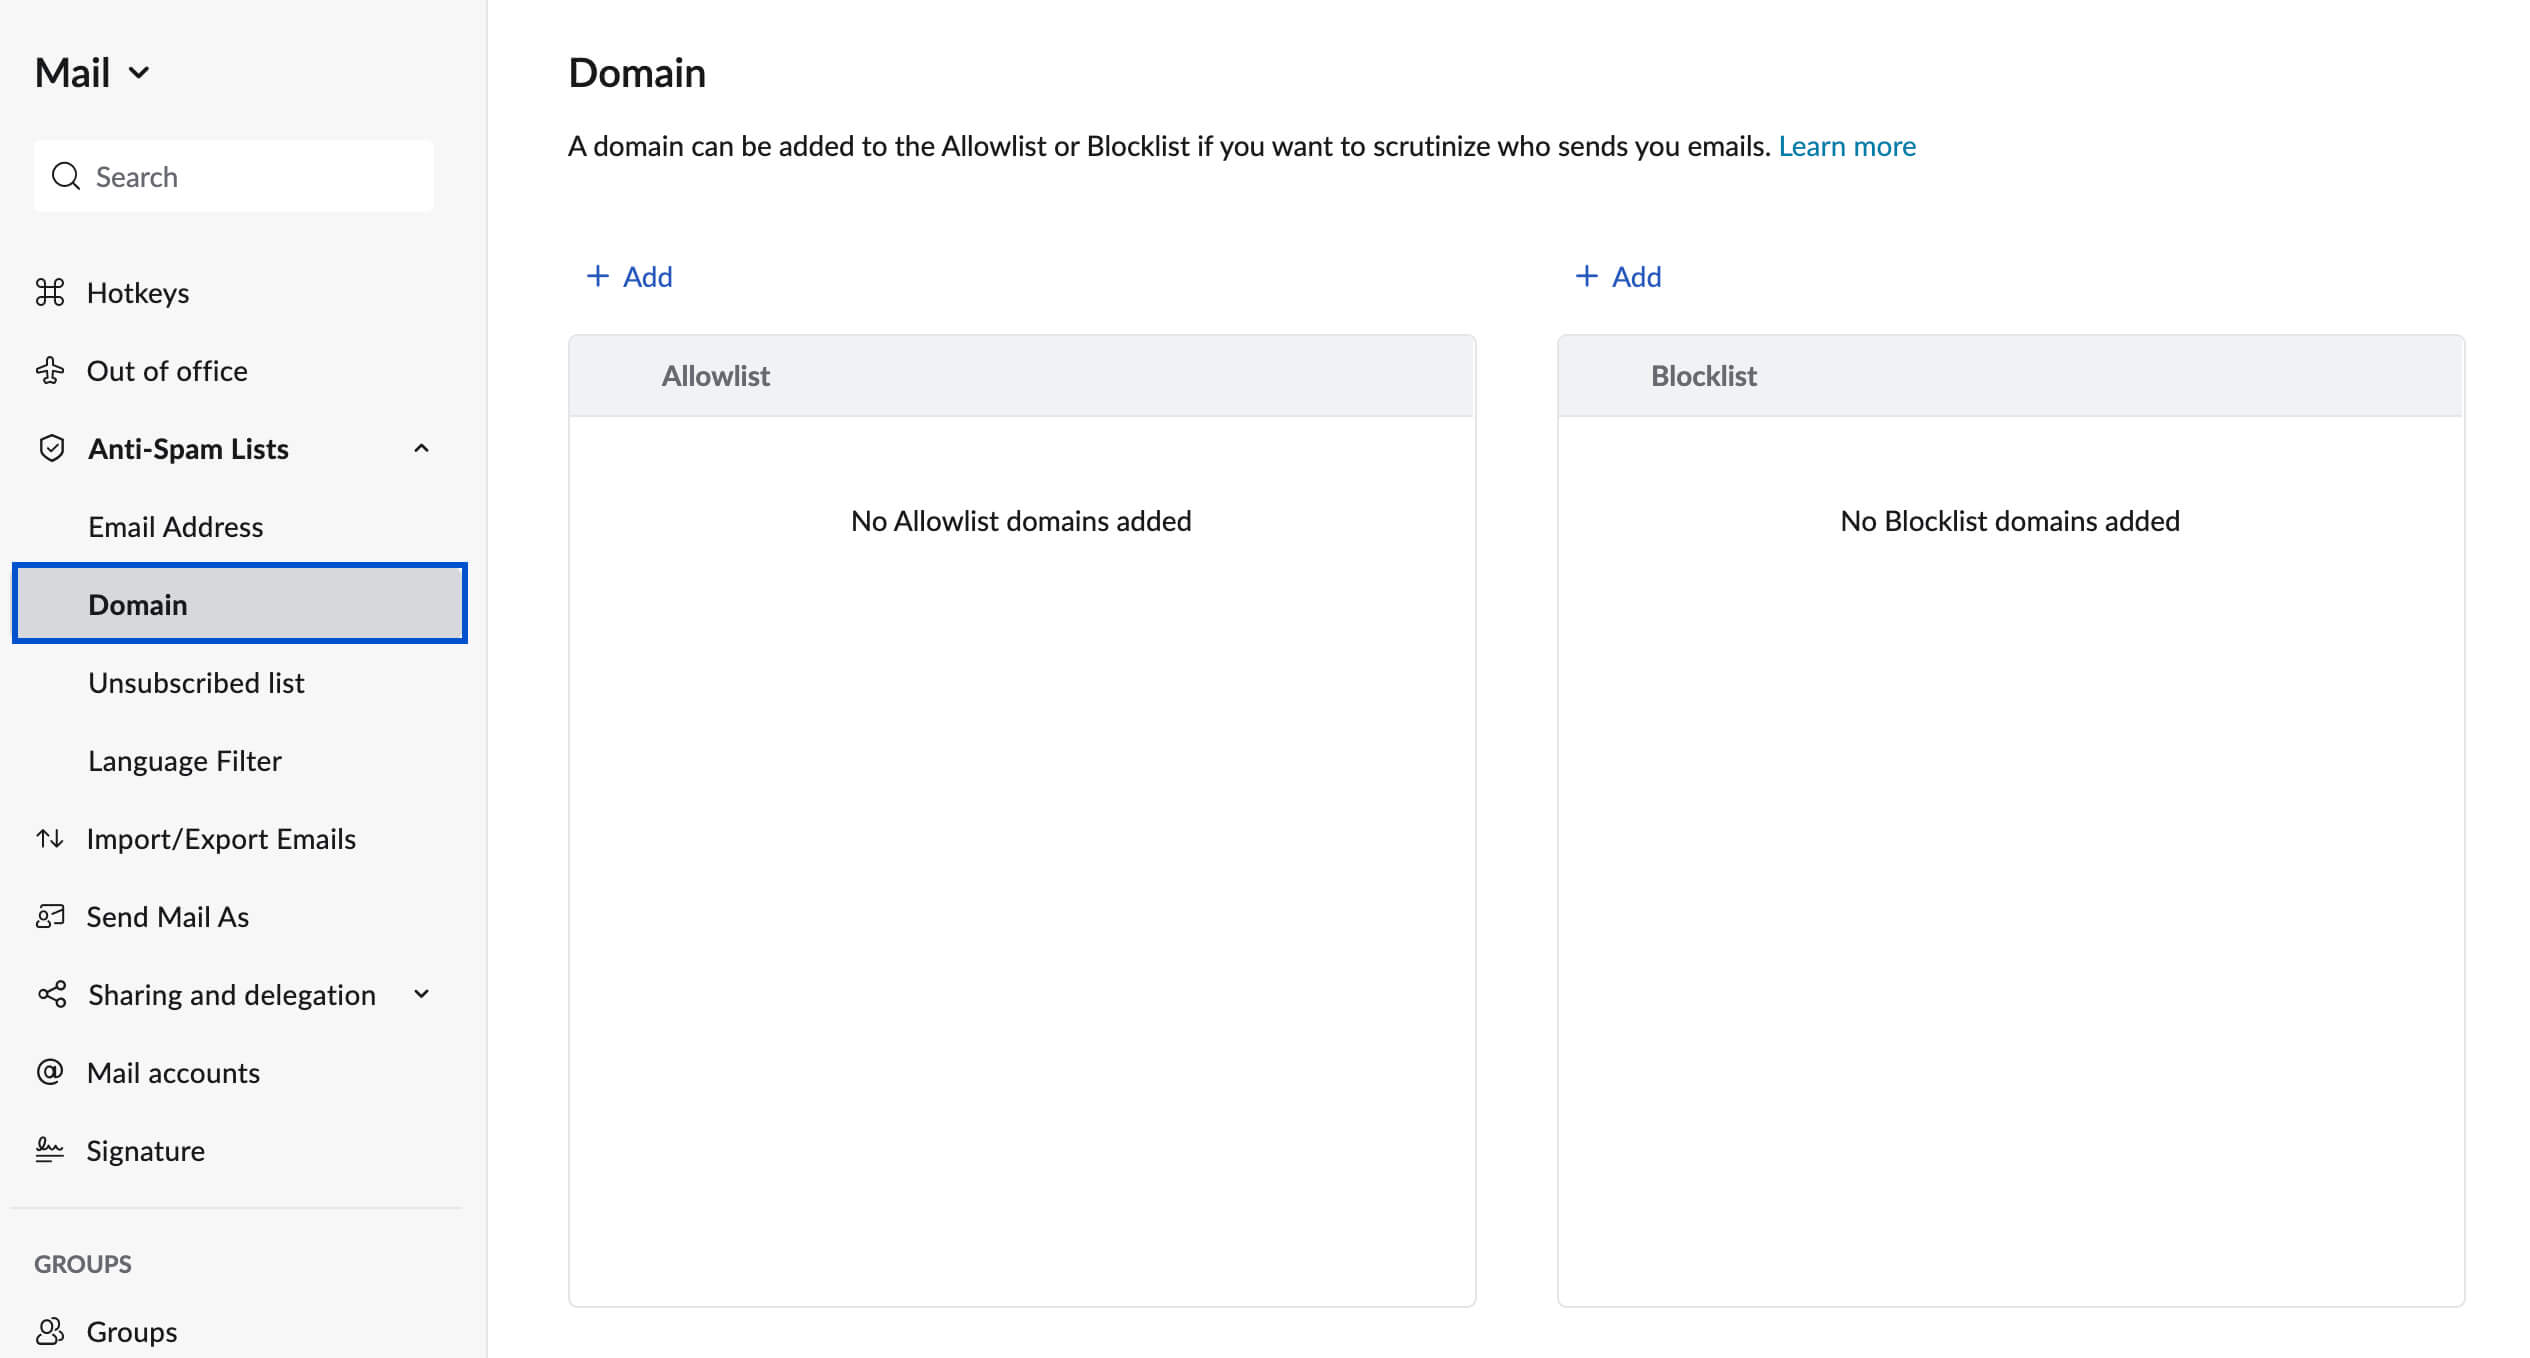Click the search magnifier icon
Screen dimensions: 2530x1358
[x=66, y=175]
